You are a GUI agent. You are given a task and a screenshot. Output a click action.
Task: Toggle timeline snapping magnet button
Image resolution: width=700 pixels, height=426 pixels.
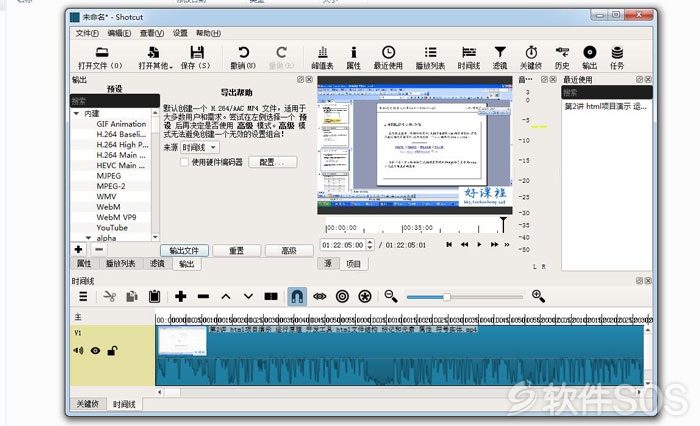tap(297, 297)
